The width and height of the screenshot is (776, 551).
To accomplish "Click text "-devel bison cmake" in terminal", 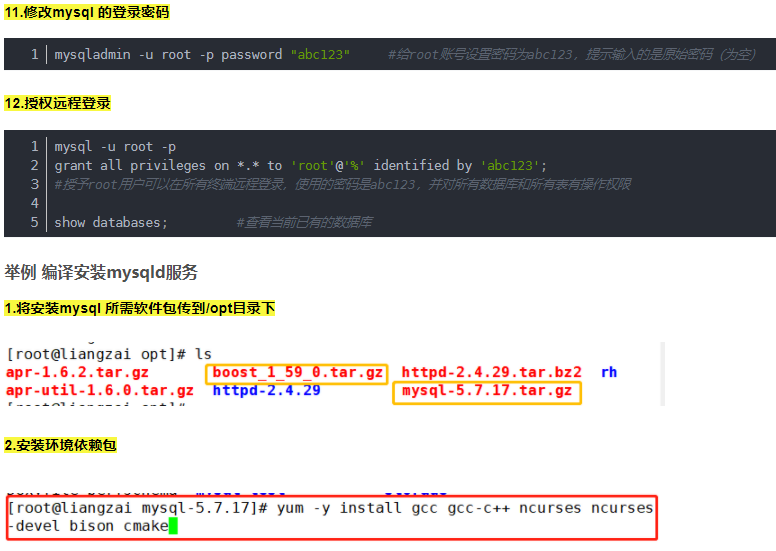I will click(88, 526).
